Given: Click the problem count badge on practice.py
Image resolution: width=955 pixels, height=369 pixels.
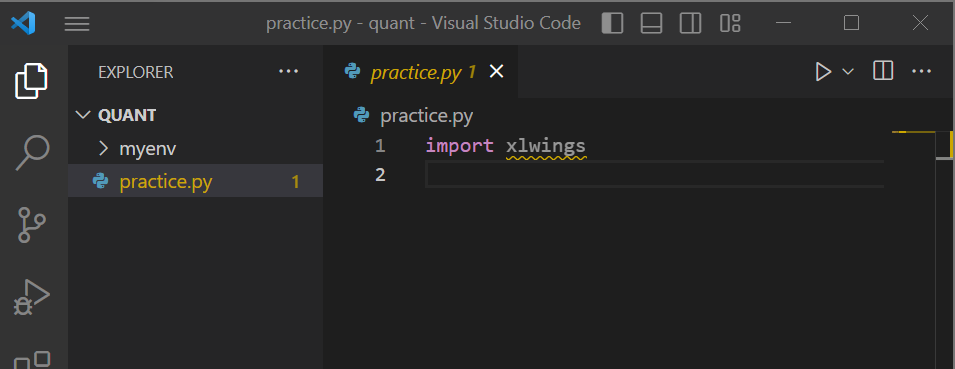Looking at the screenshot, I should tap(295, 181).
